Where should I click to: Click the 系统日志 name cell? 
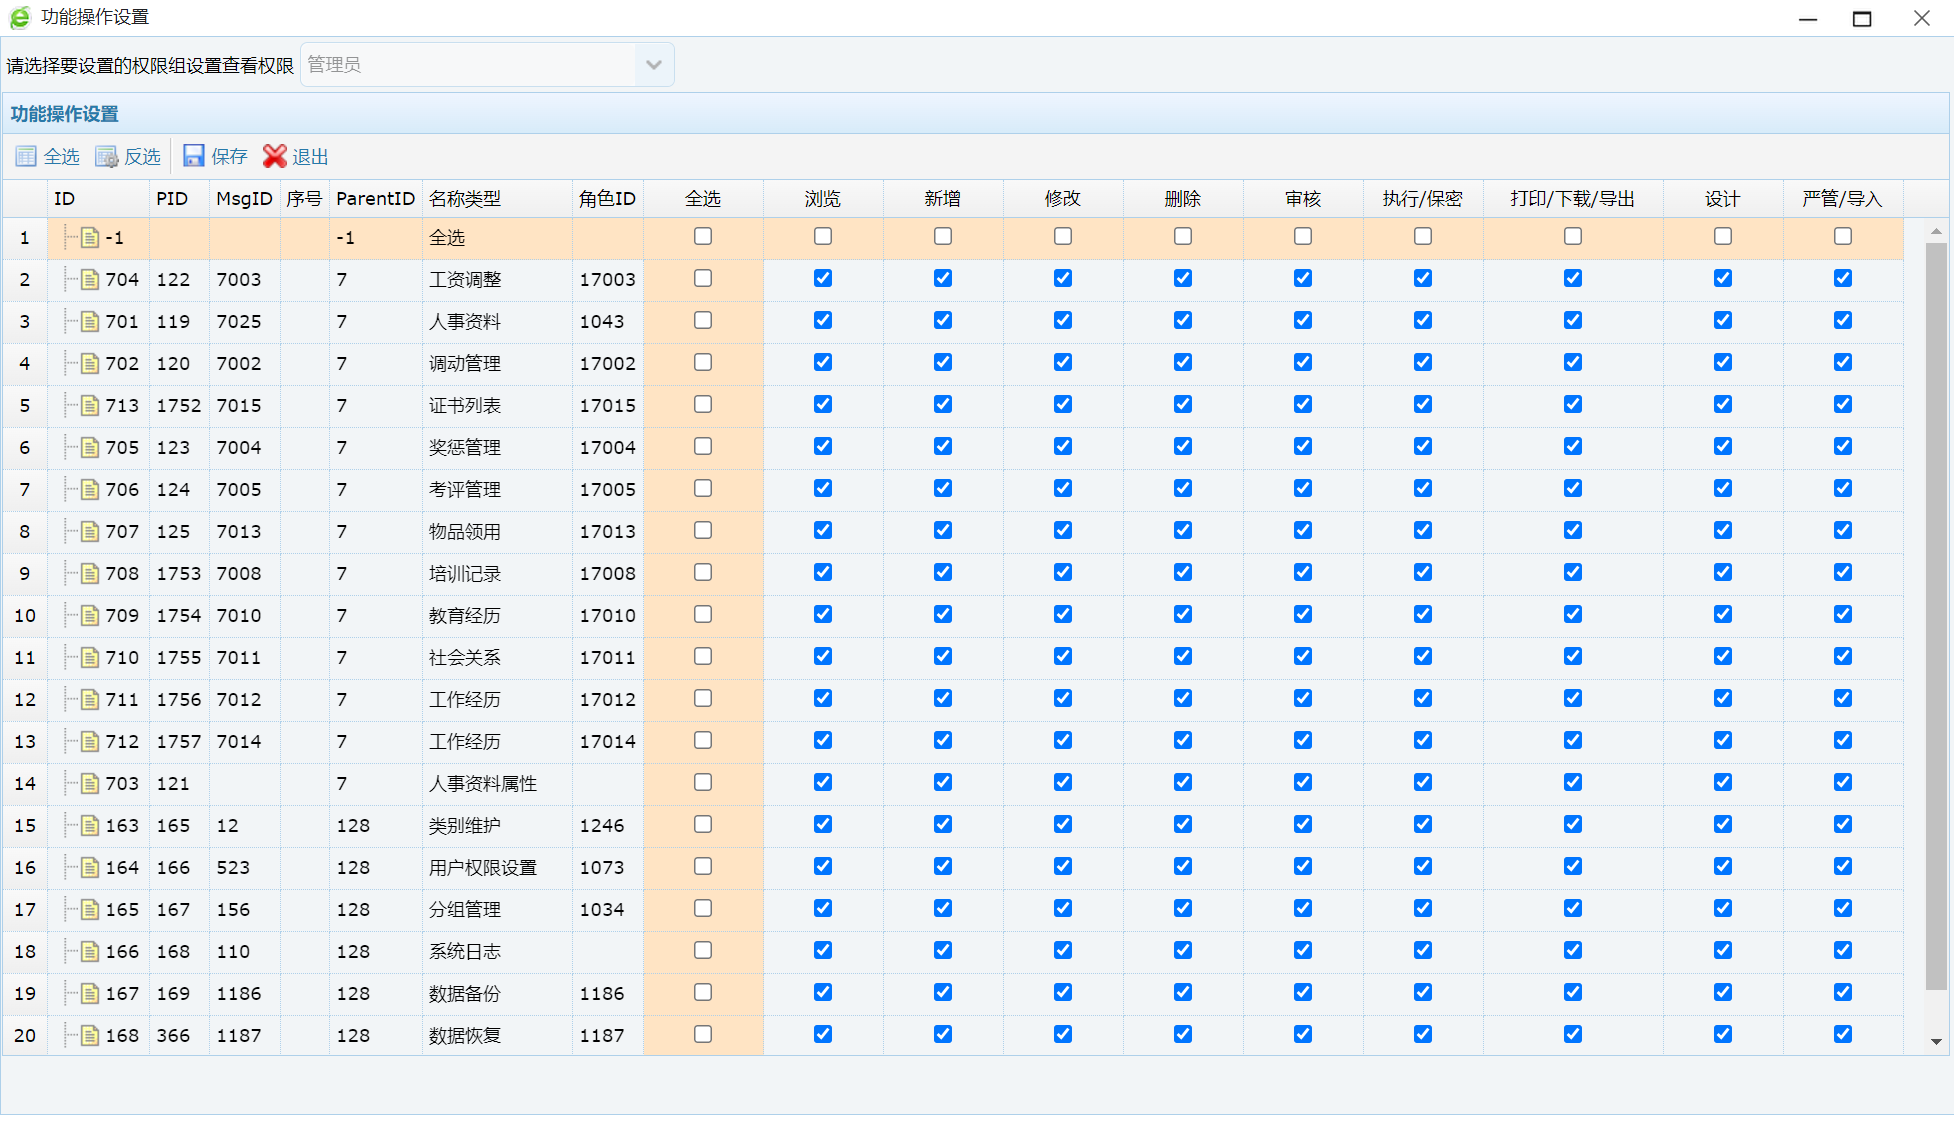point(465,951)
